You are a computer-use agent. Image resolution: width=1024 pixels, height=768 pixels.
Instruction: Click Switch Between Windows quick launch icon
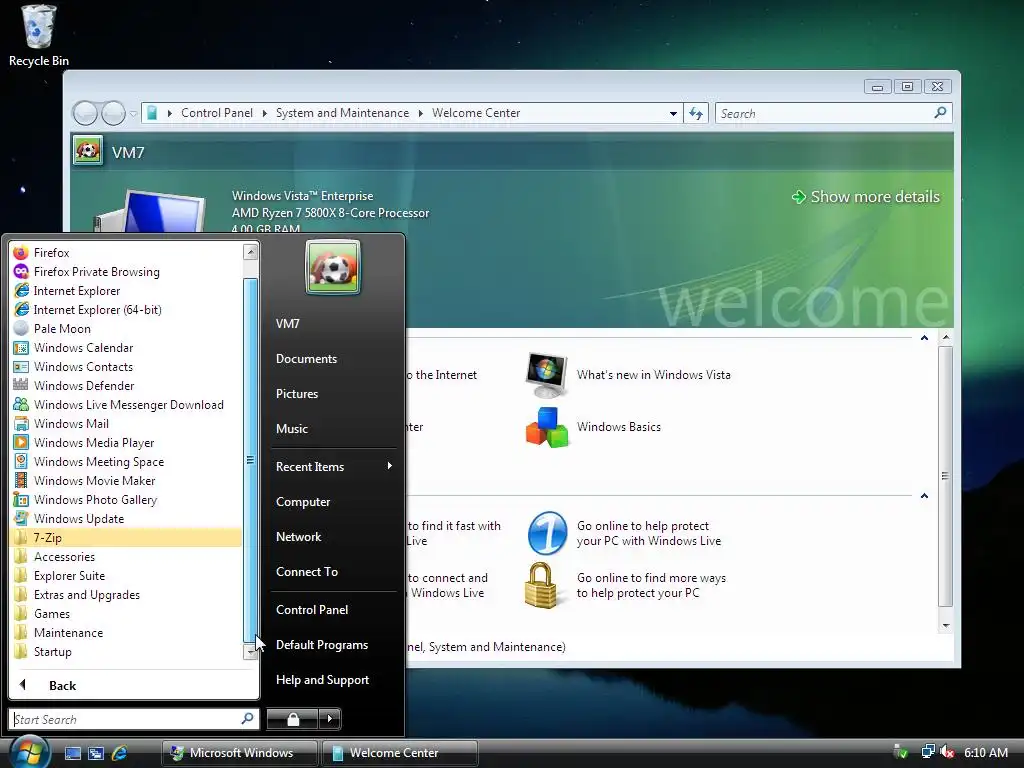[x=96, y=753]
